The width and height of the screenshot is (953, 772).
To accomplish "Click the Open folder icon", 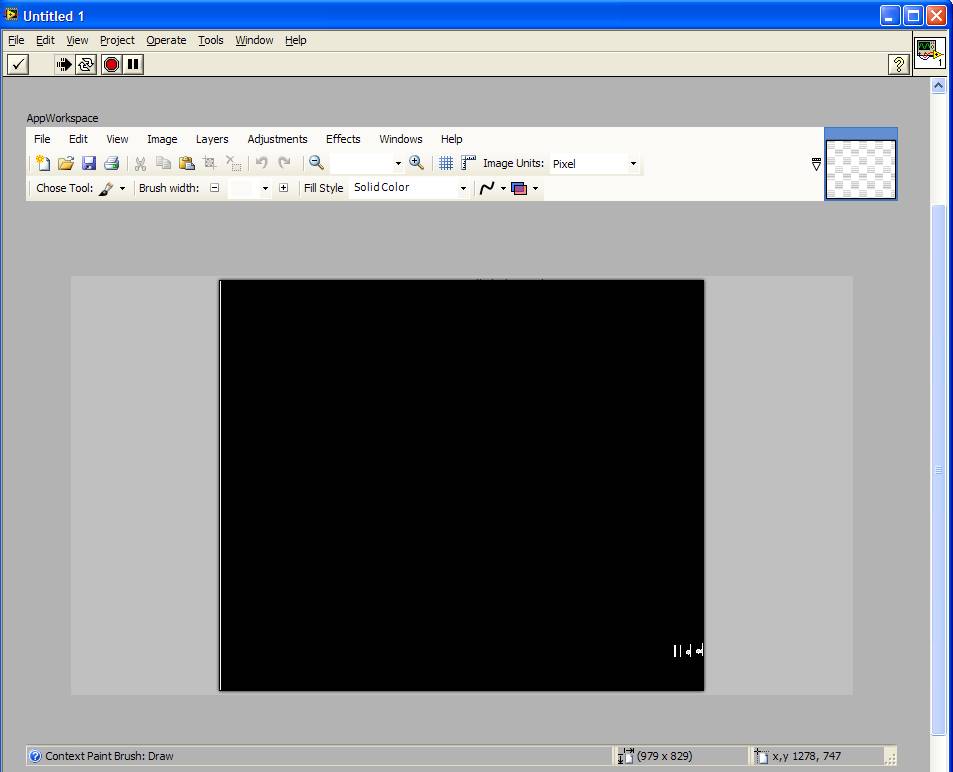I will click(x=66, y=163).
